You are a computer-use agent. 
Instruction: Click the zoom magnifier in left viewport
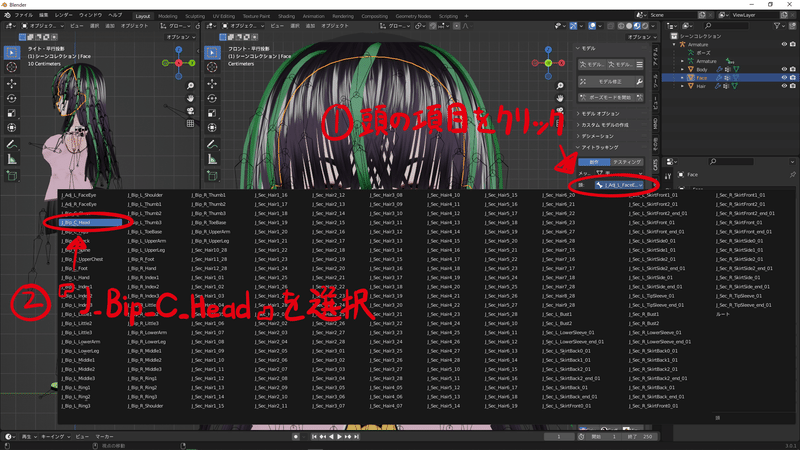coord(190,86)
